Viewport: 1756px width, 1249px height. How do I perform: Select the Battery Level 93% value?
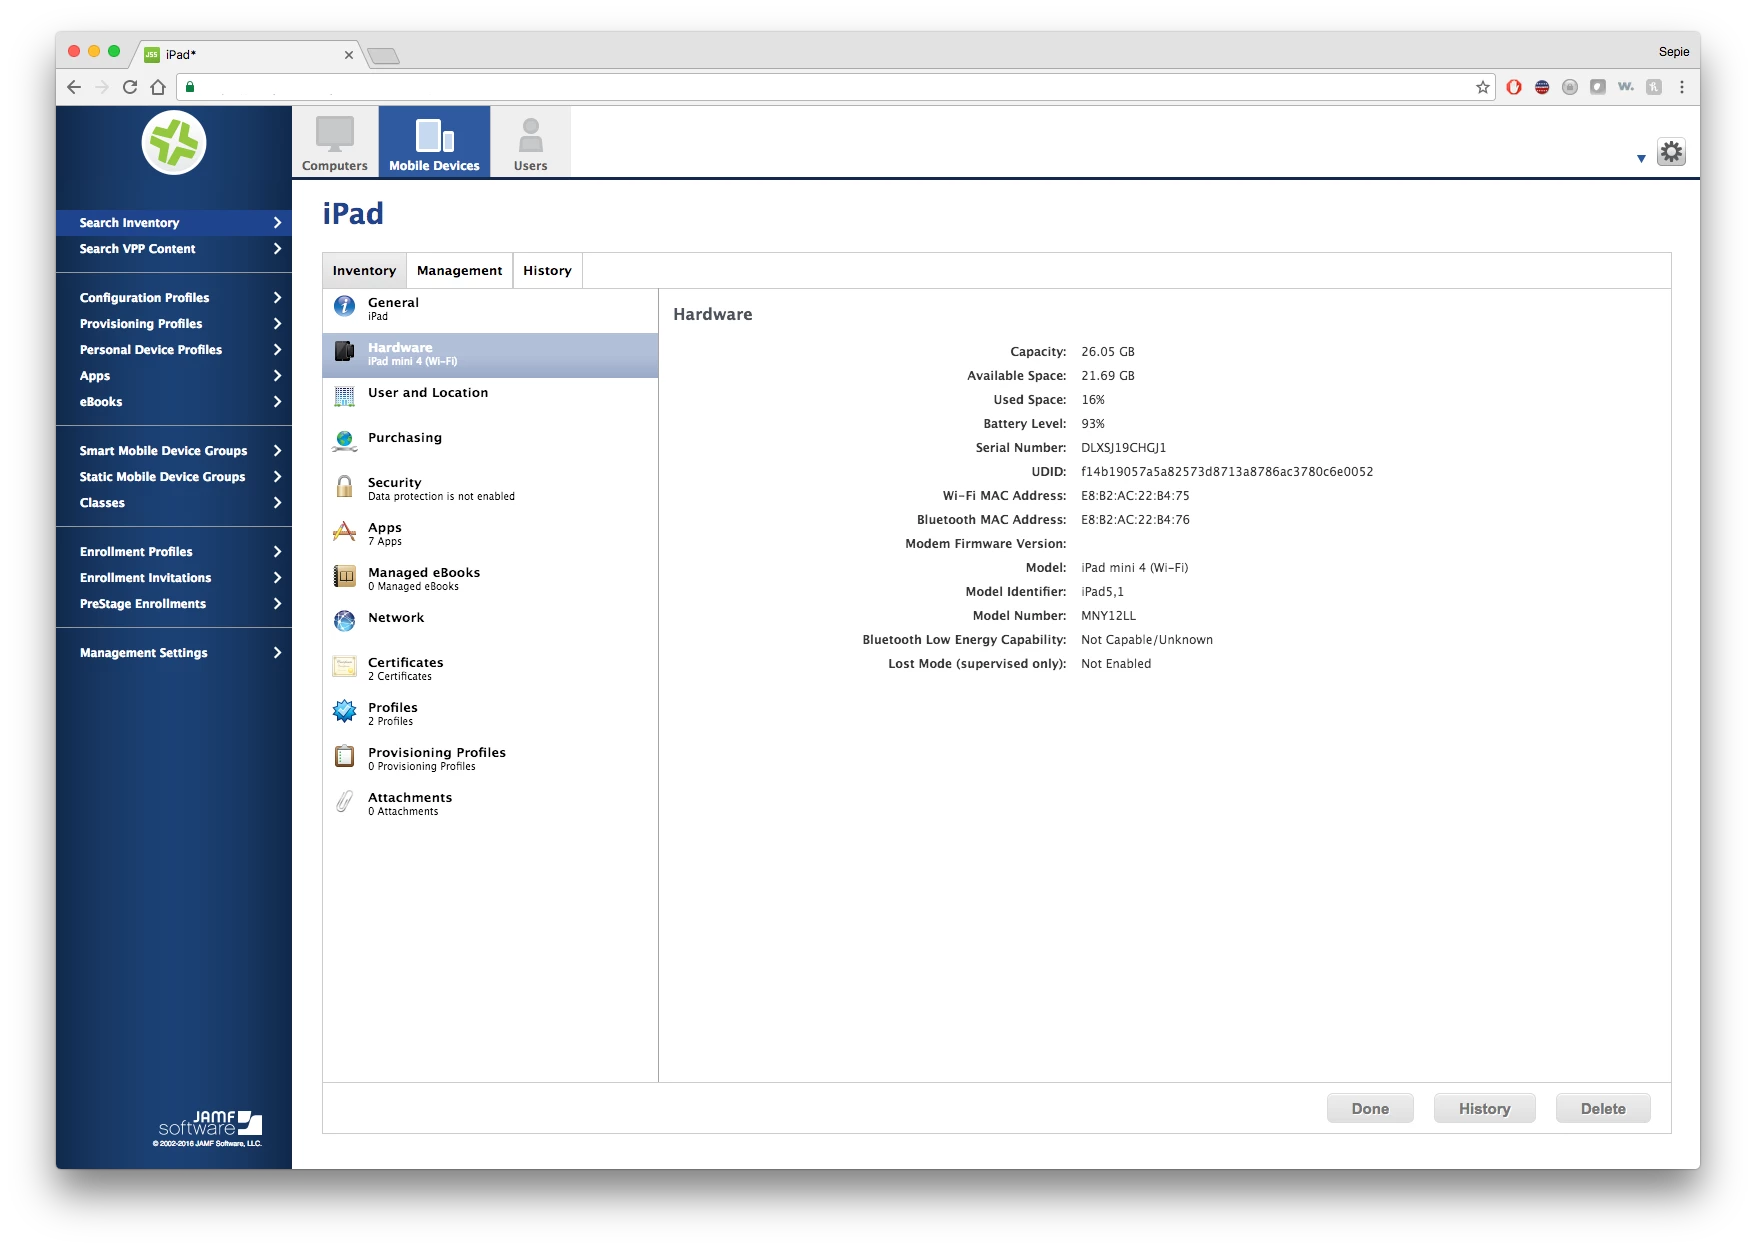1093,424
